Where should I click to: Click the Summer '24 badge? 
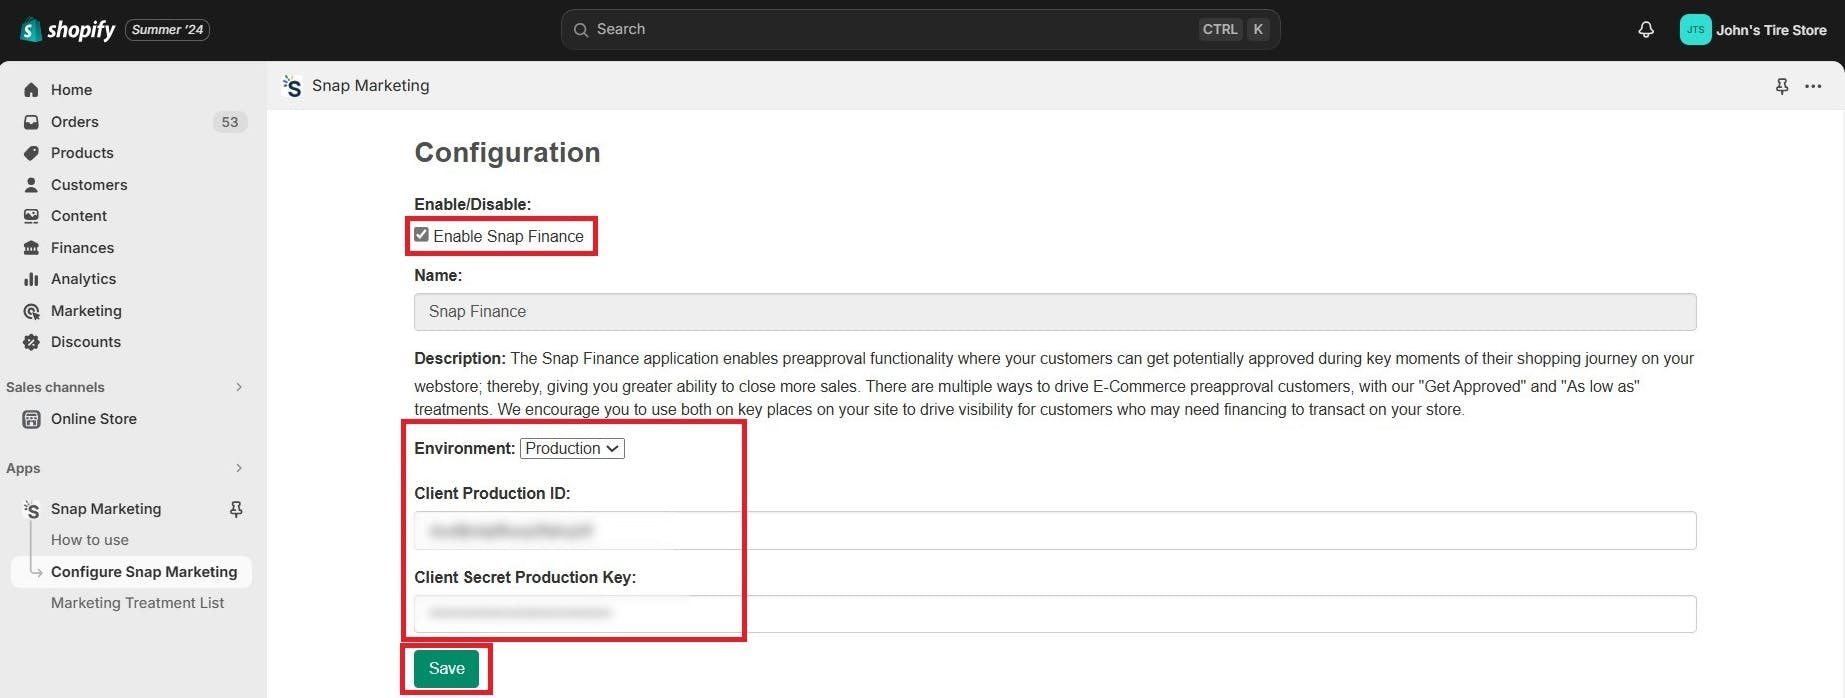[168, 30]
